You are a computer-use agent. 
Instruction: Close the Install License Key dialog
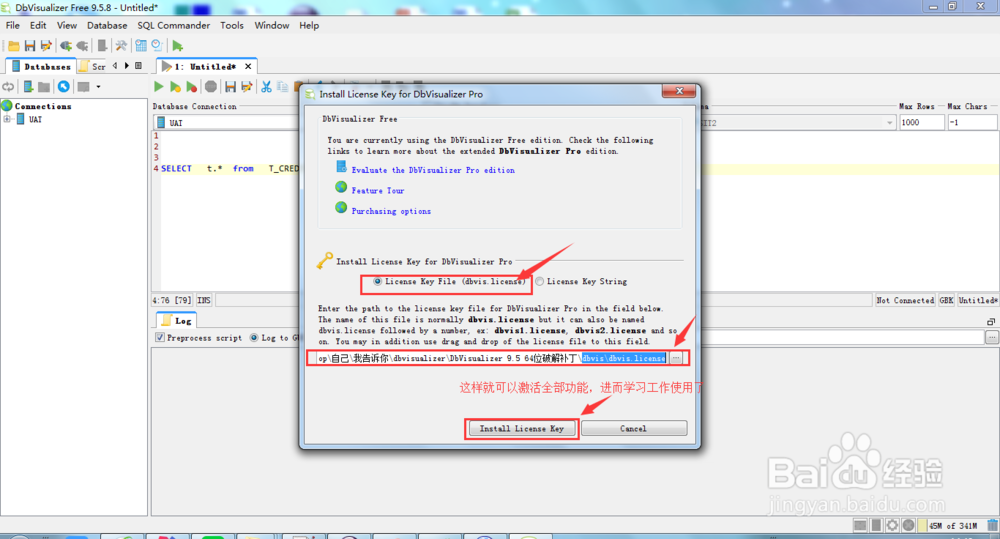tap(679, 91)
